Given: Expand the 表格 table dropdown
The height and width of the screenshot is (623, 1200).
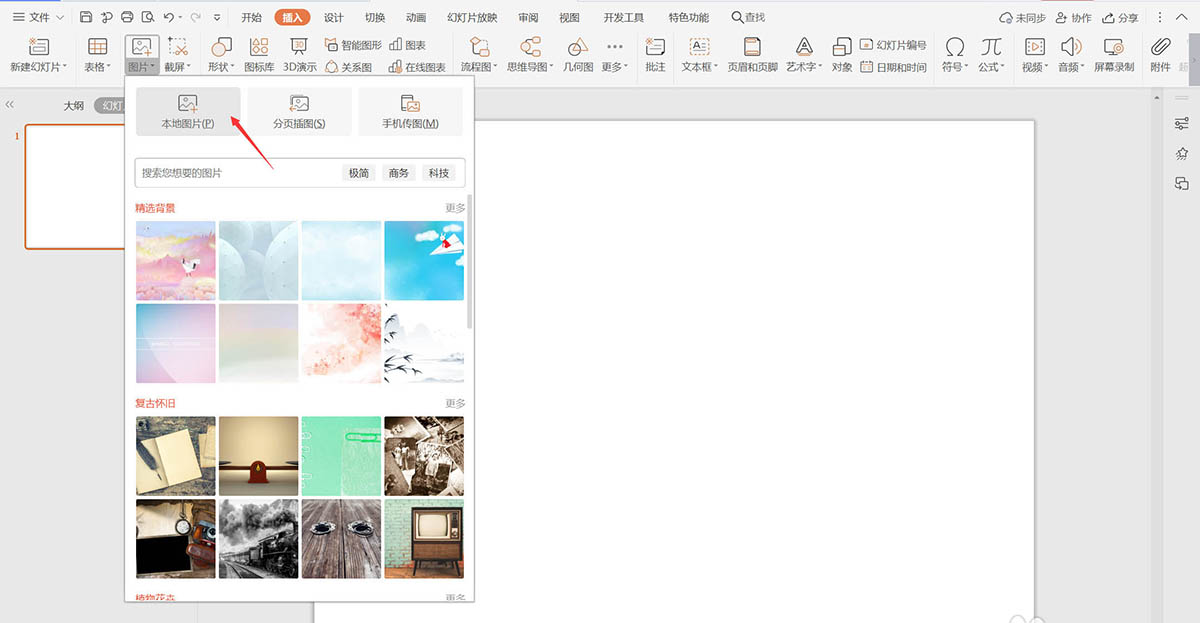Looking at the screenshot, I should coord(97,55).
